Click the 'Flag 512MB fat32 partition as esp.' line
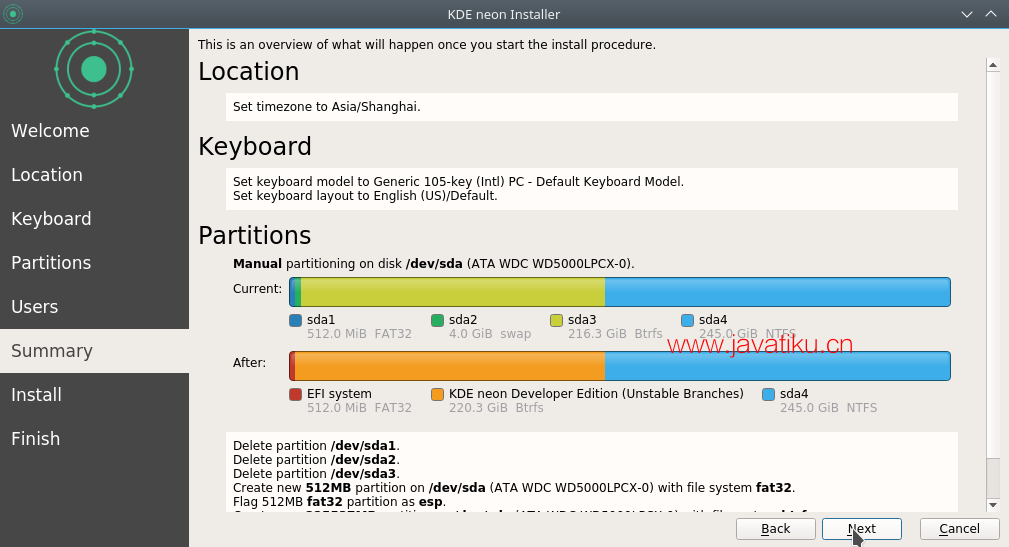Image resolution: width=1009 pixels, height=547 pixels. click(x=339, y=502)
